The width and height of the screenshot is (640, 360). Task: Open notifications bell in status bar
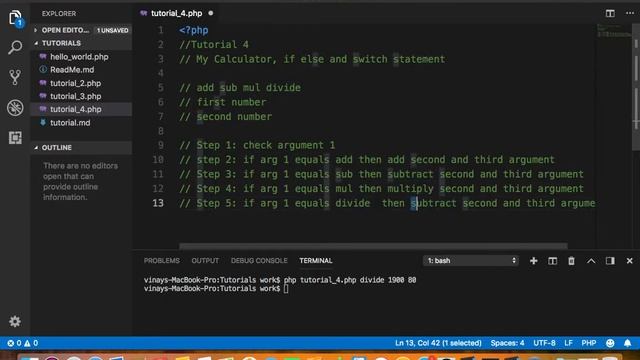[627, 343]
